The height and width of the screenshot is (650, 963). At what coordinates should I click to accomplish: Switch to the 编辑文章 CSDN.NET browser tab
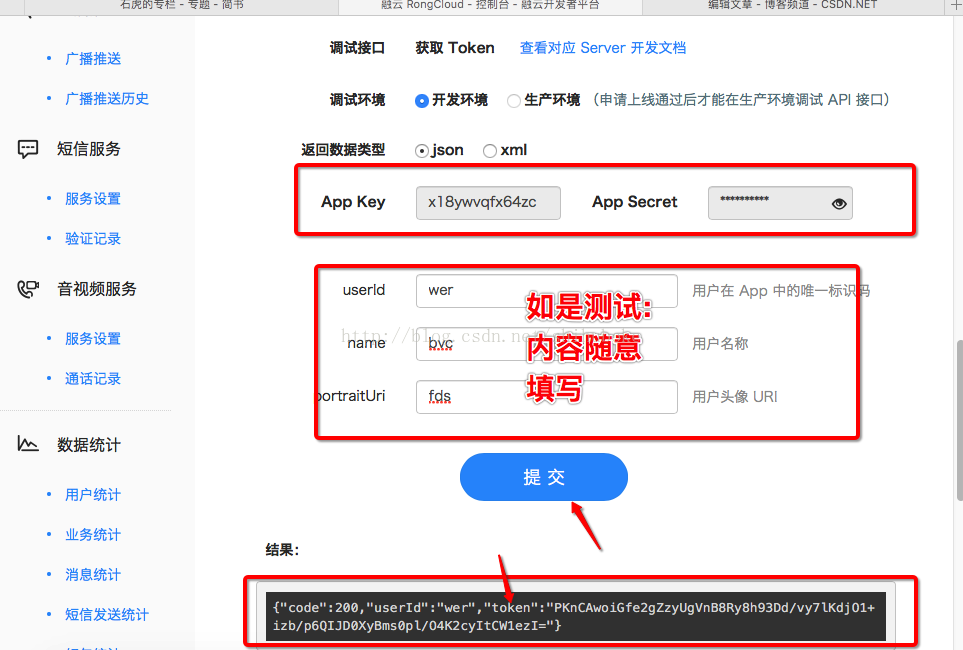tap(792, 6)
